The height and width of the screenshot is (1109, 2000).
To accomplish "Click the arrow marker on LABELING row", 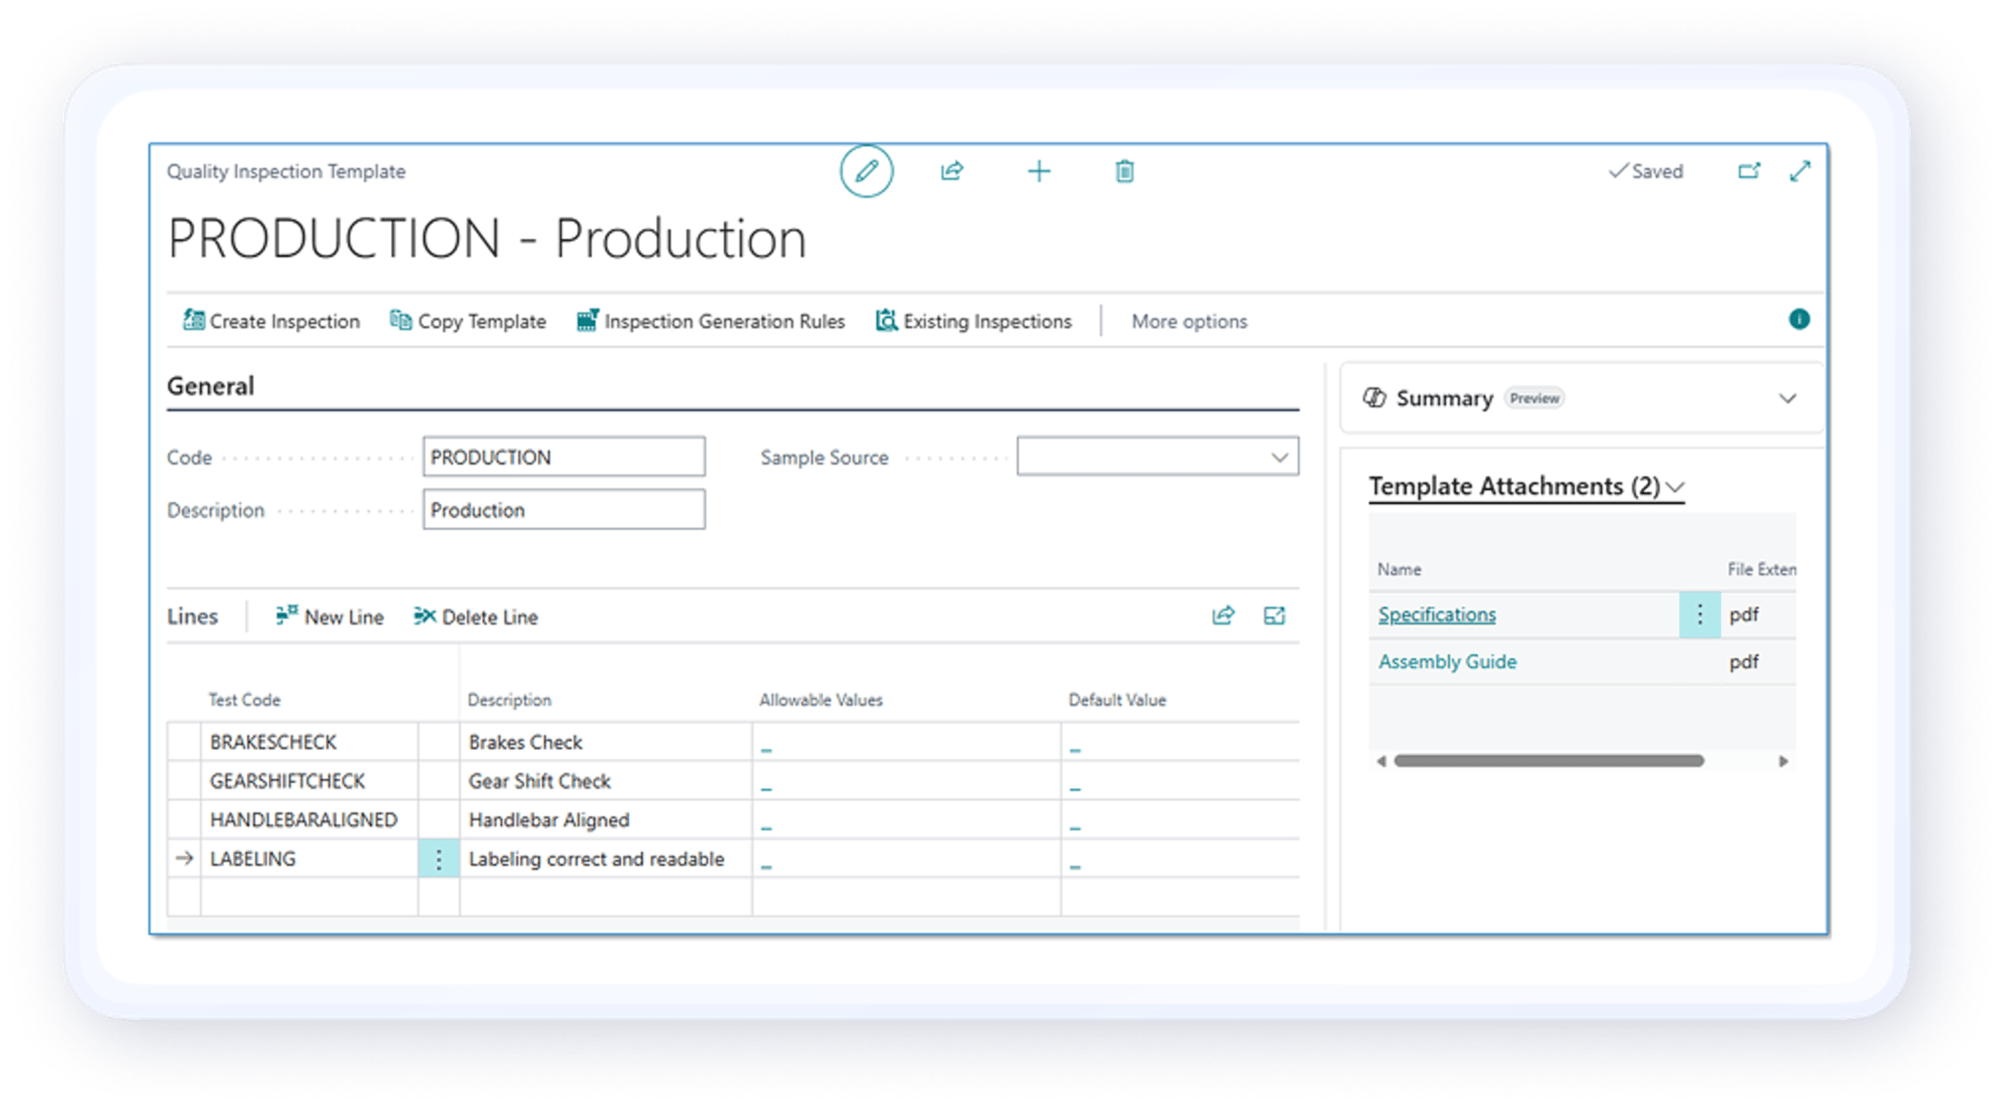I will tap(184, 858).
